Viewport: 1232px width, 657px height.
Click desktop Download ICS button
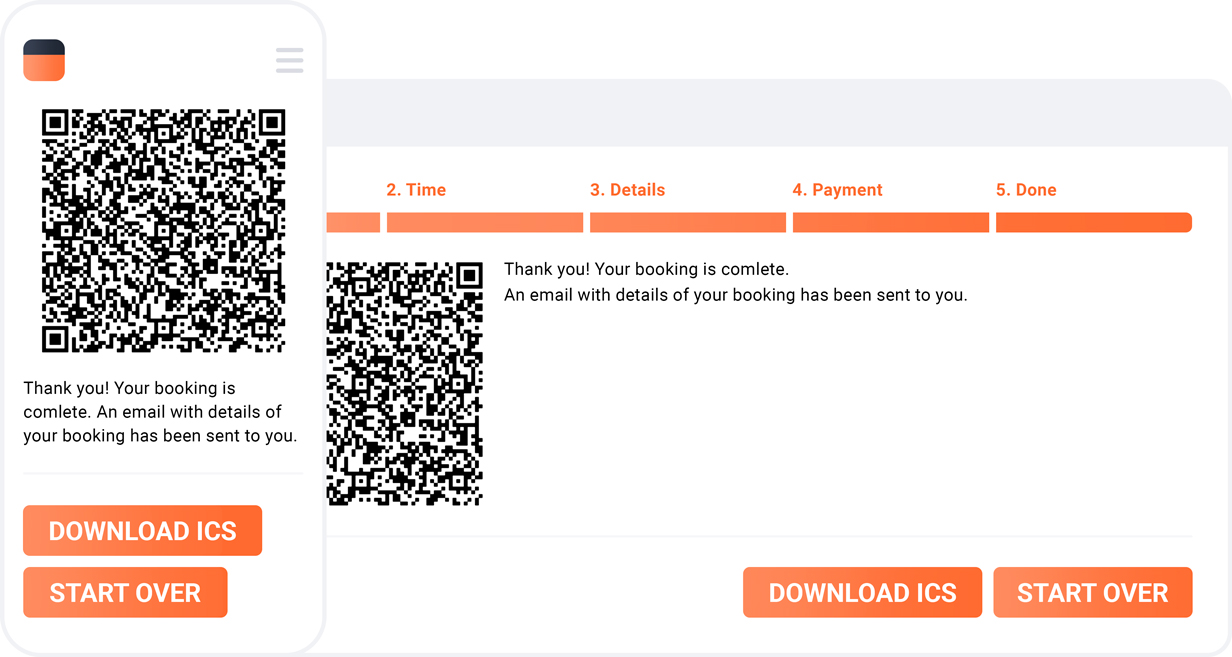tap(862, 592)
